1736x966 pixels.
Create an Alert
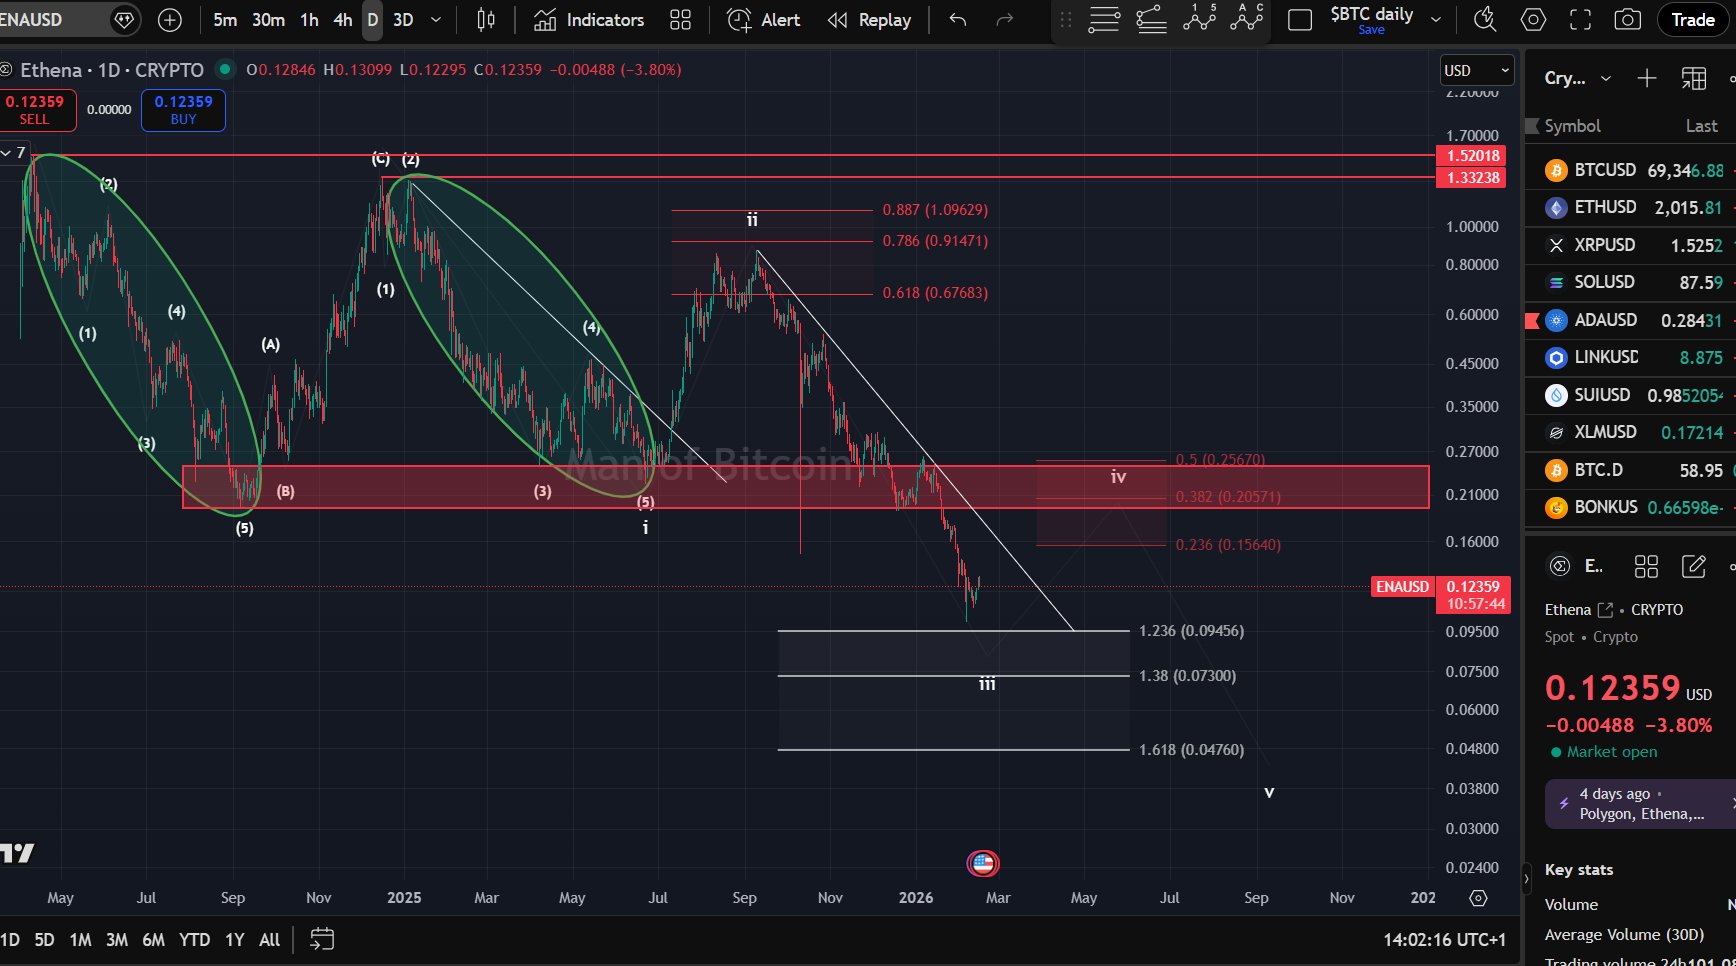[x=764, y=20]
